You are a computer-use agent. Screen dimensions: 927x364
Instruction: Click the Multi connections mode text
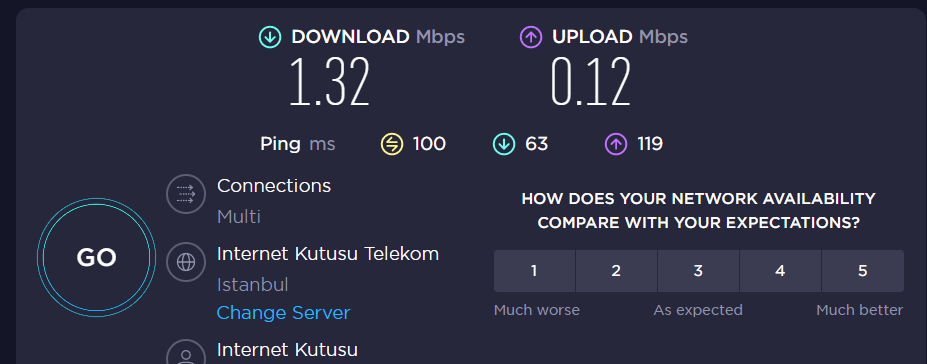239,217
